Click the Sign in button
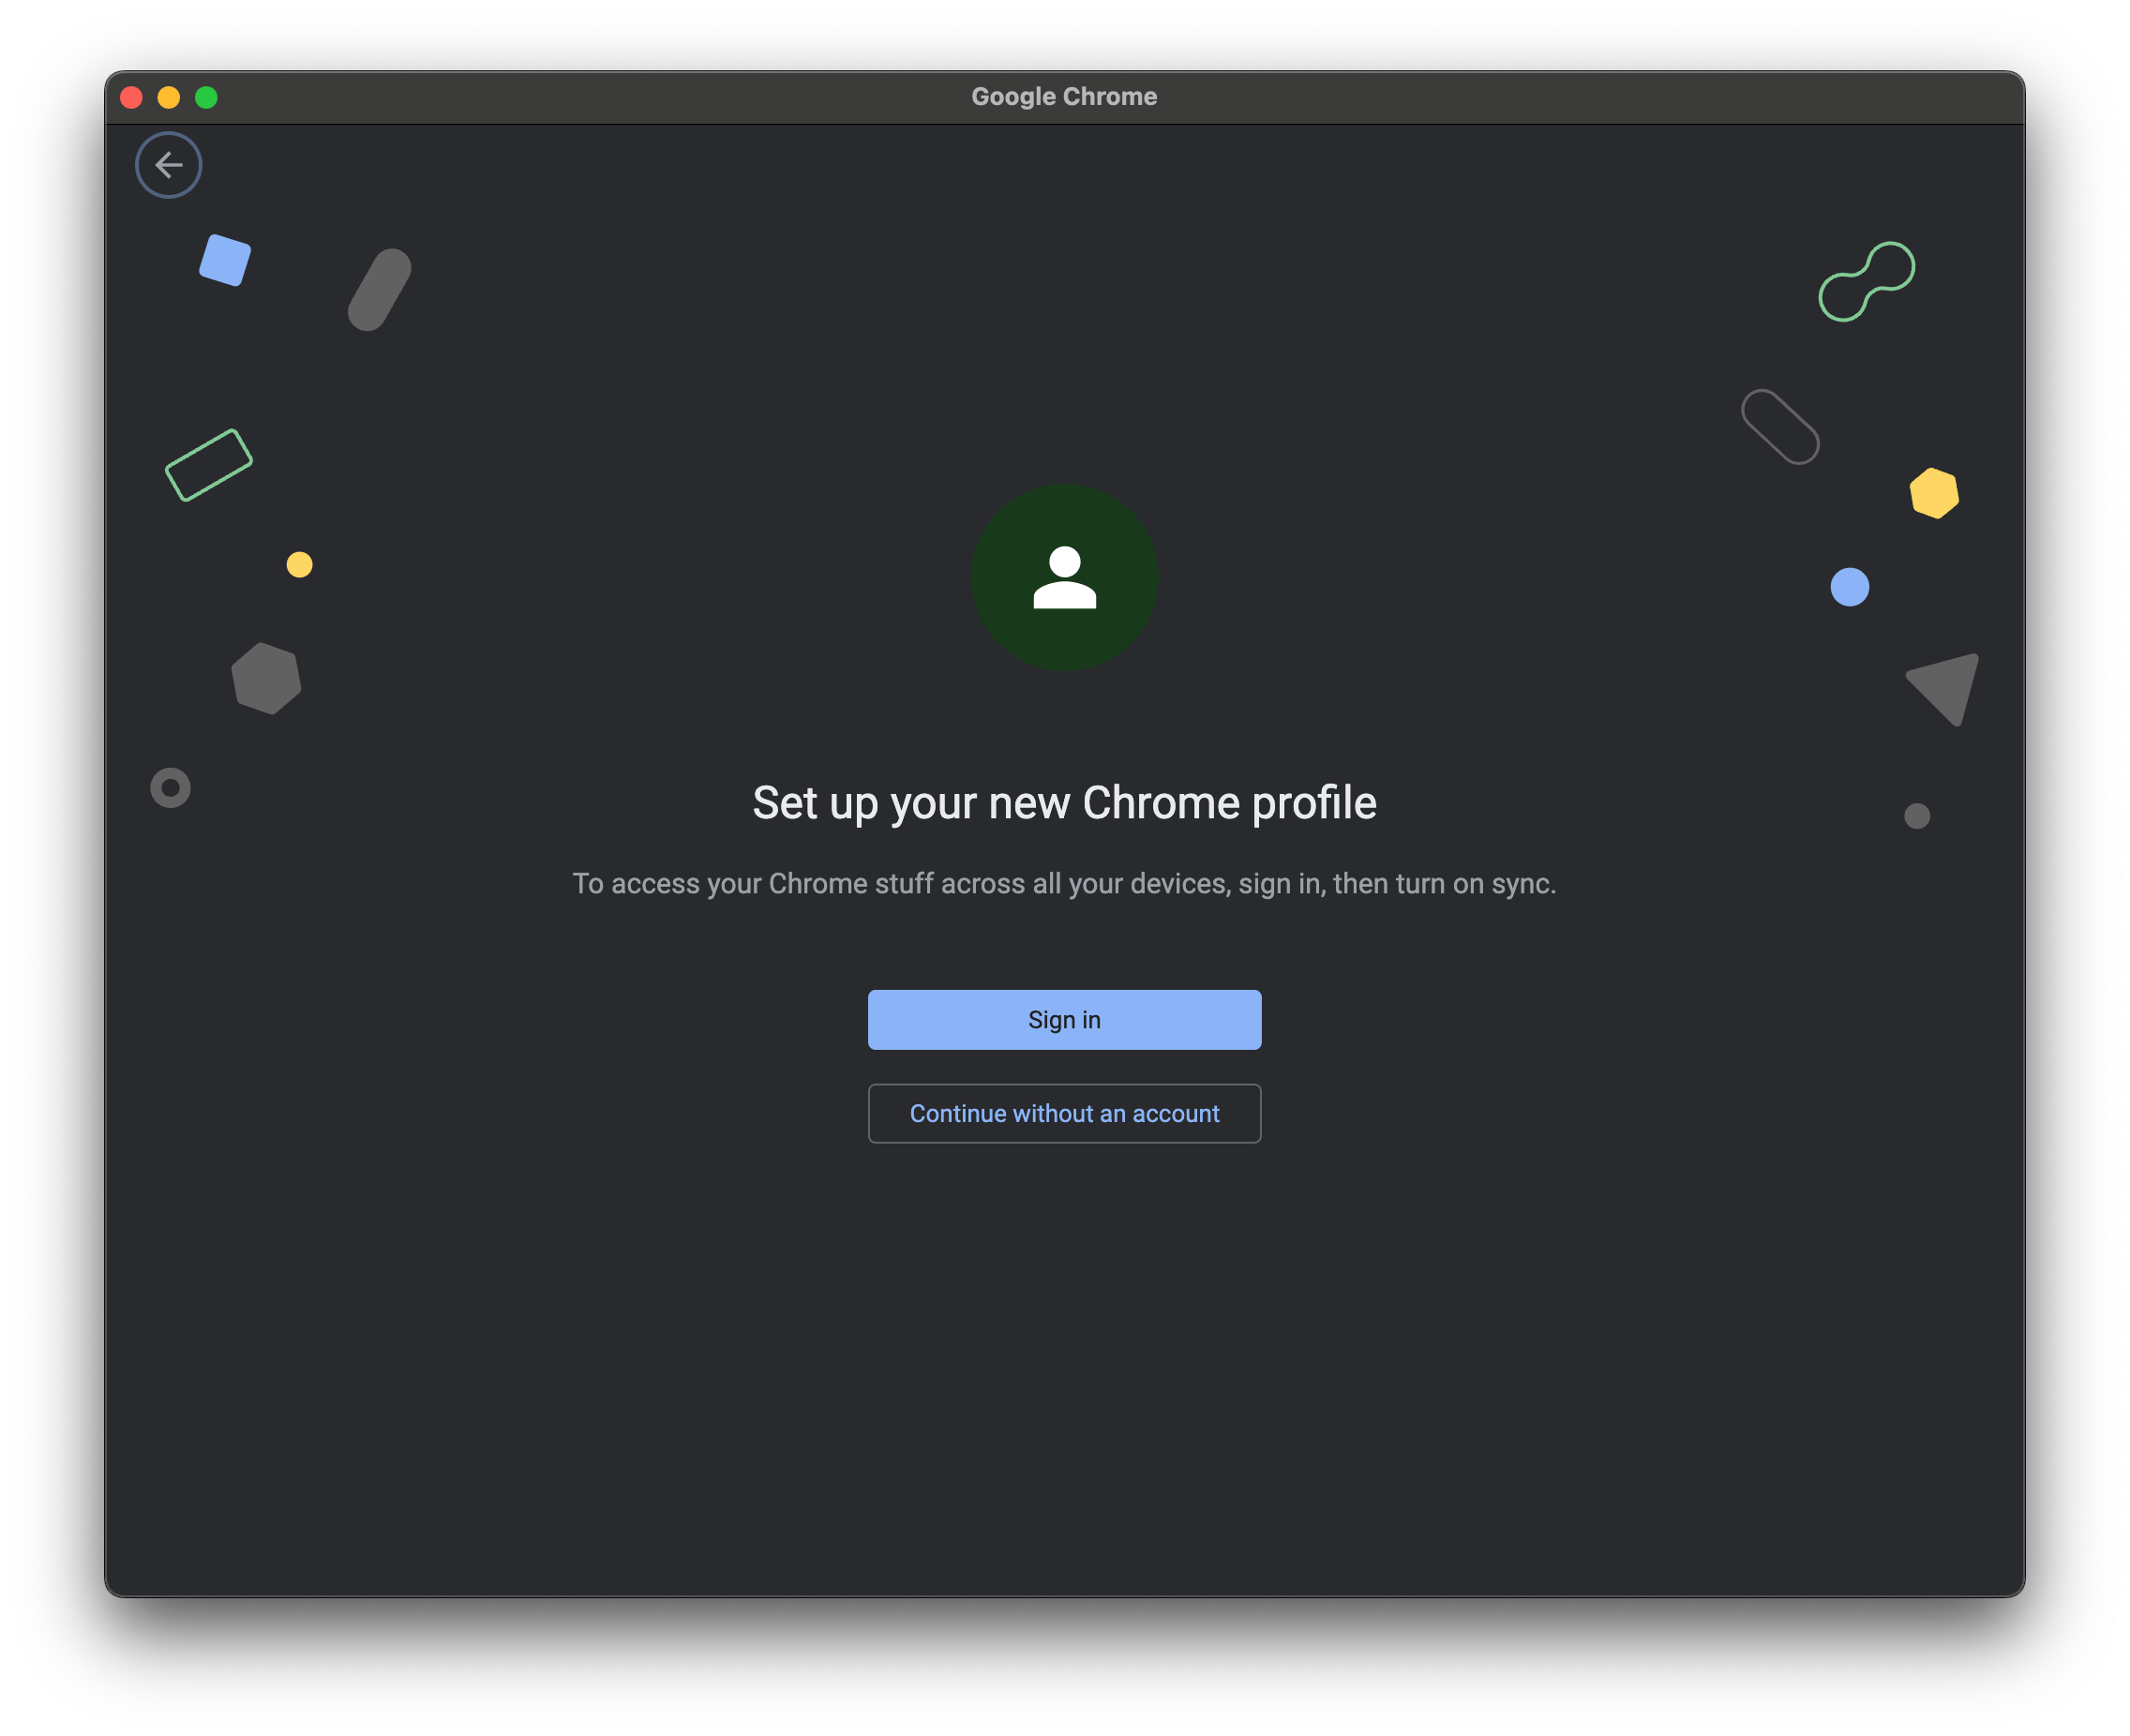2130x1736 pixels. click(x=1064, y=1019)
